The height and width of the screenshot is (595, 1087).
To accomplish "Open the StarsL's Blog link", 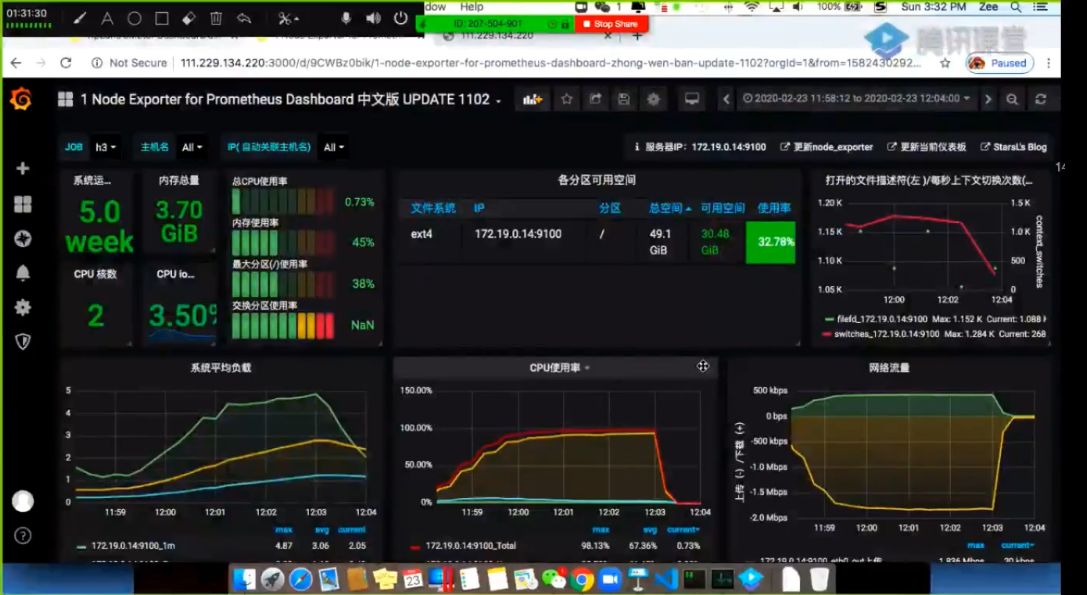I will click(1014, 147).
